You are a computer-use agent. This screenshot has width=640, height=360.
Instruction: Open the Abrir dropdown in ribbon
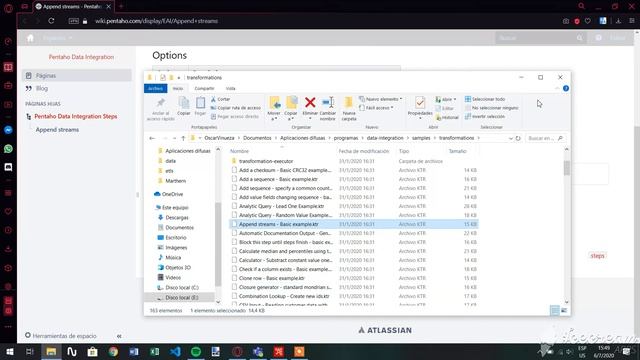coord(446,99)
